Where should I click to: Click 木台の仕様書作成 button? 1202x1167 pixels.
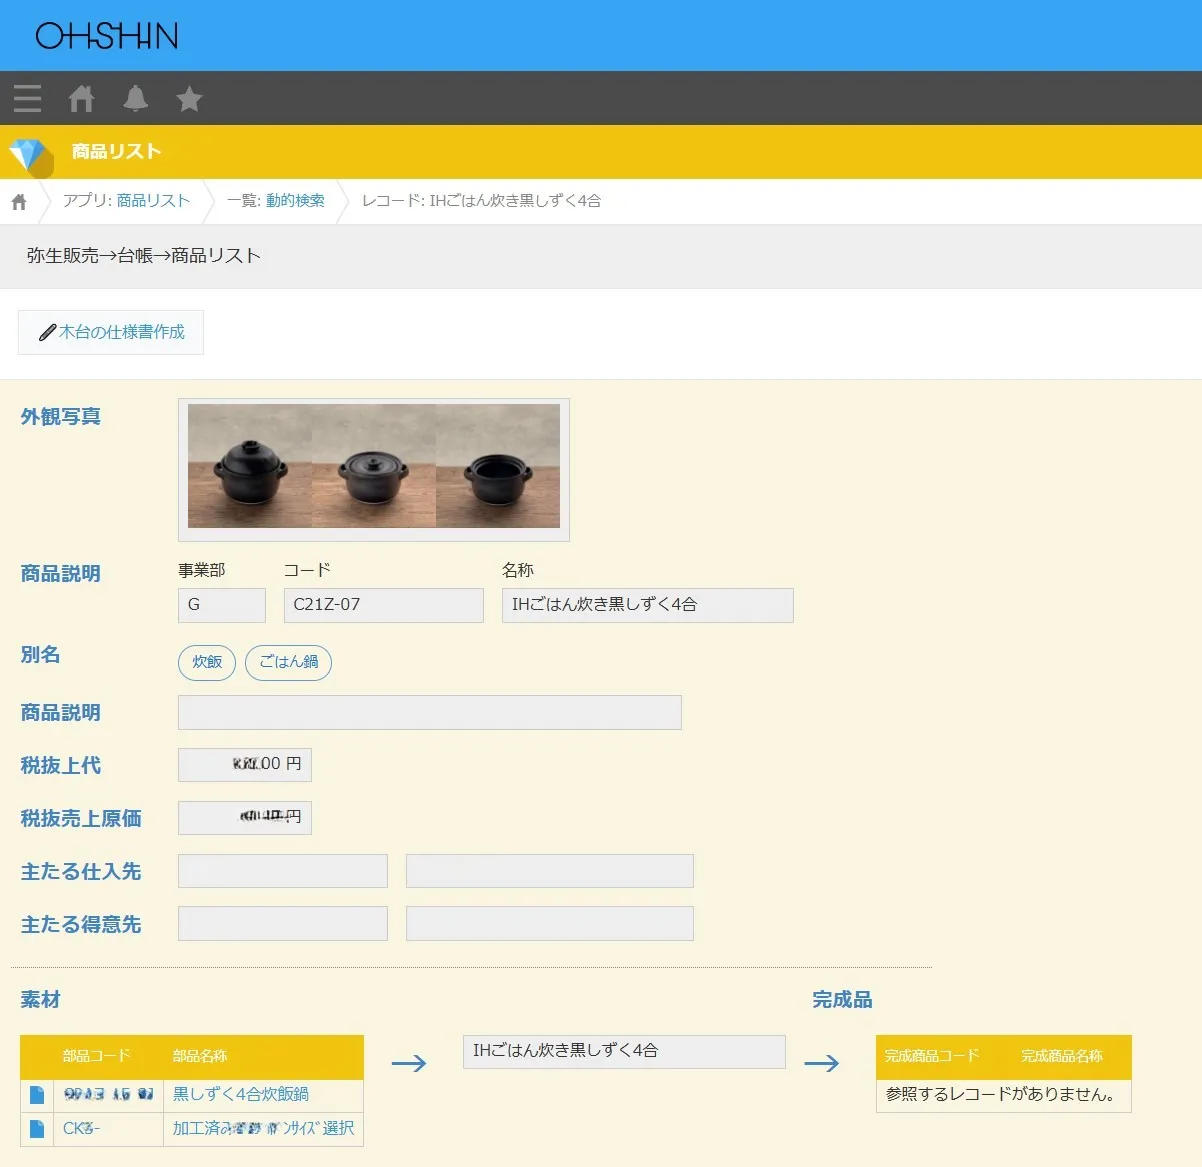(x=111, y=332)
